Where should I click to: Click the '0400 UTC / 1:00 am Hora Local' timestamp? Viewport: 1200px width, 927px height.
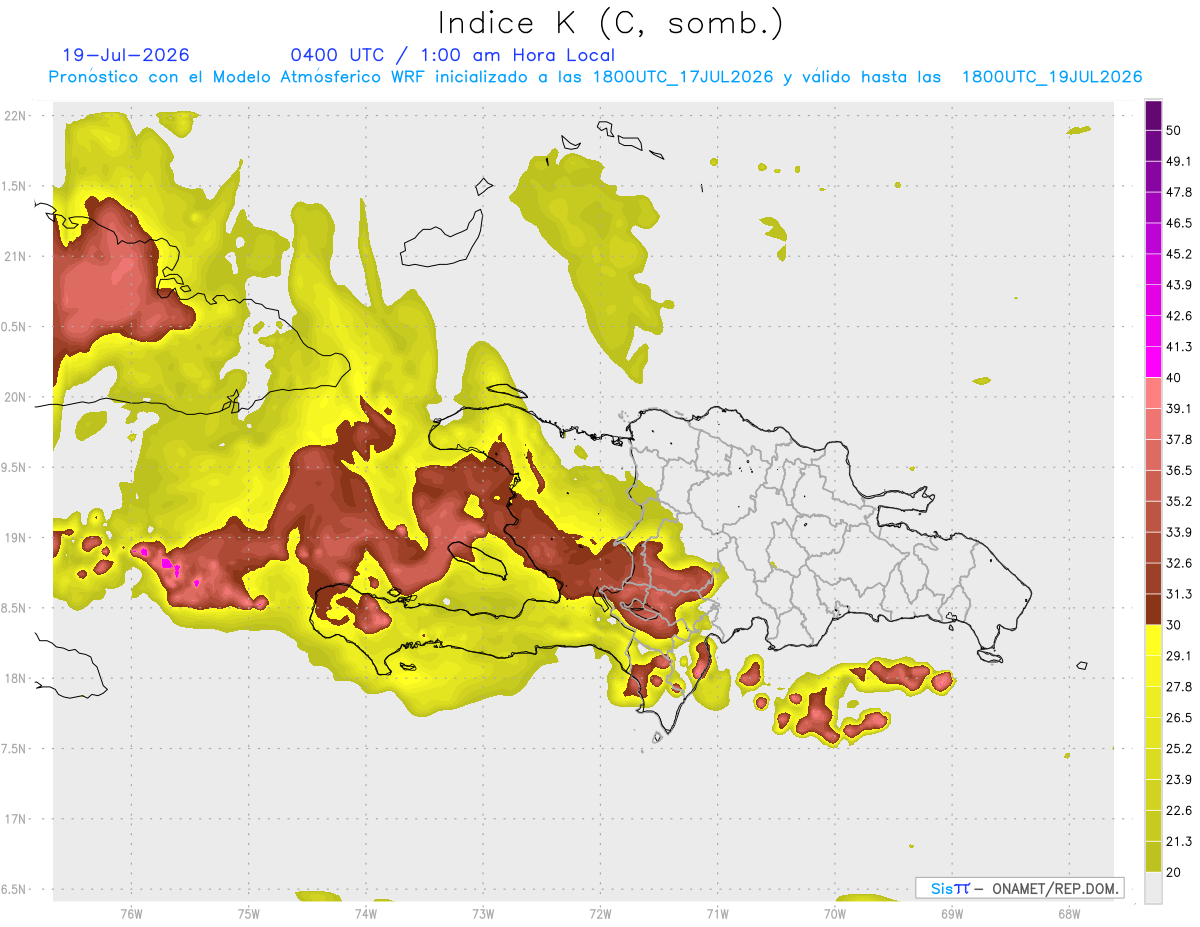[452, 55]
